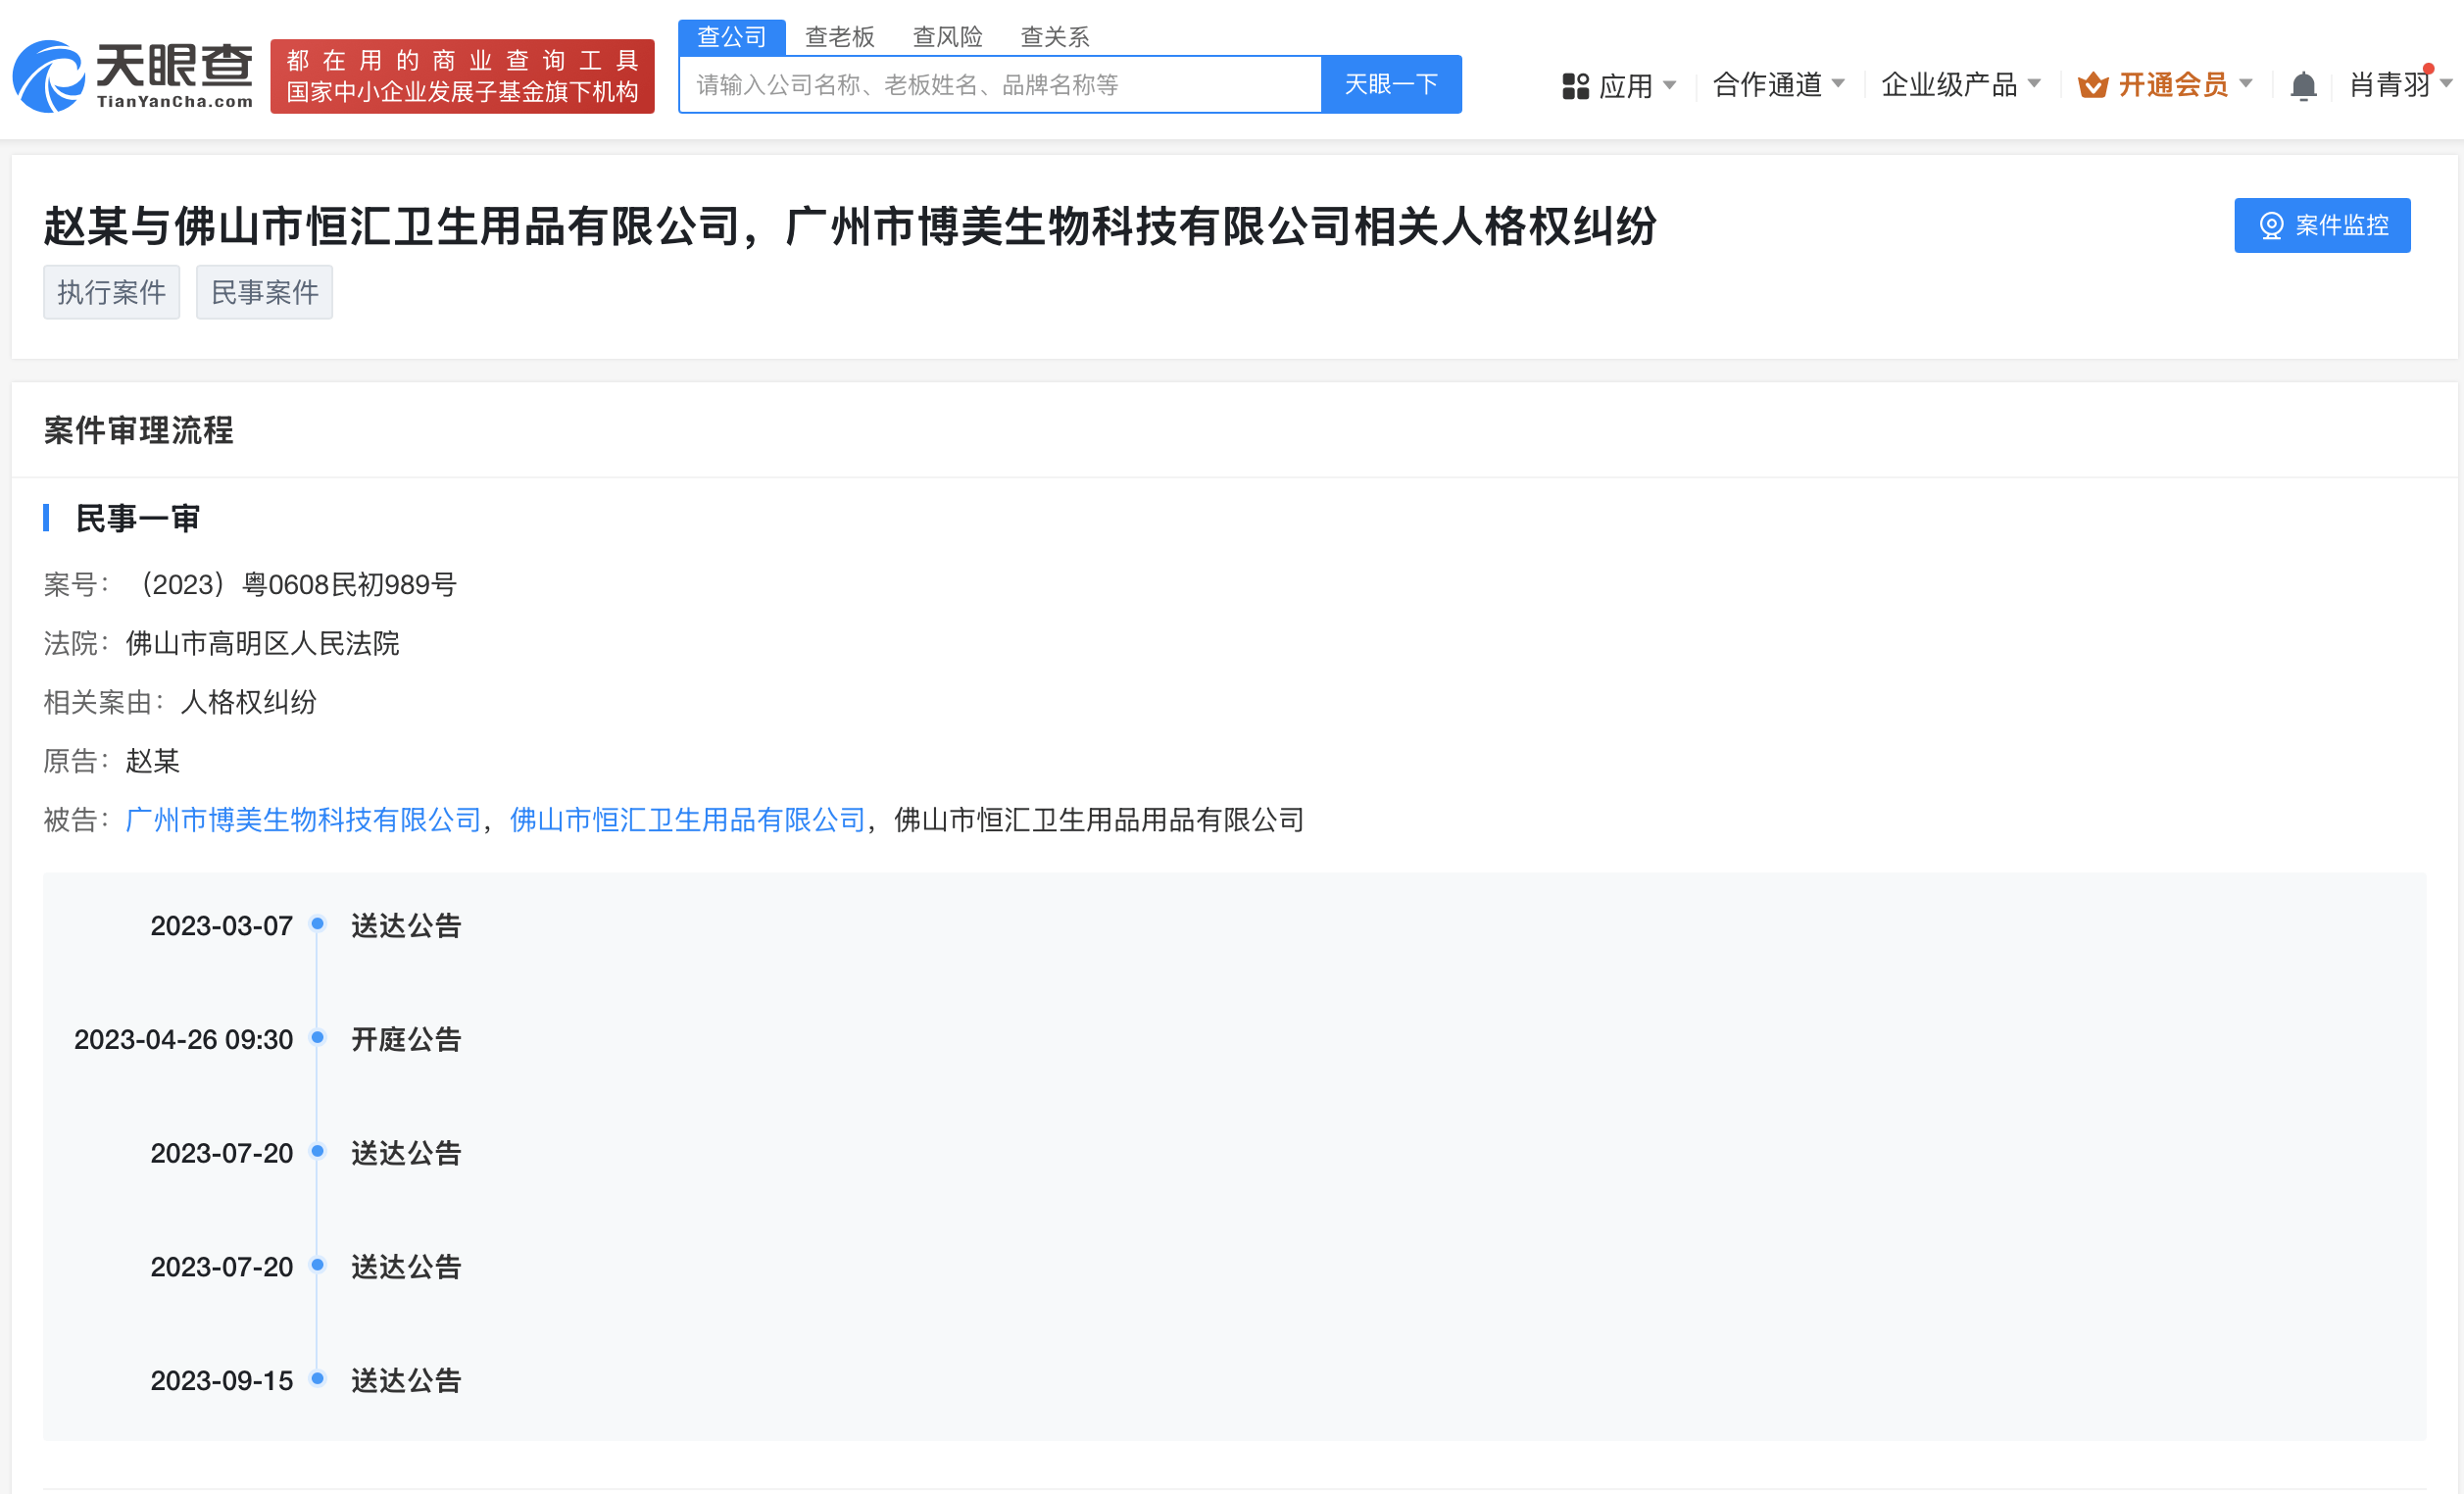
Task: Click the 2023-03-07 送达公告 entry
Action: coord(405,926)
